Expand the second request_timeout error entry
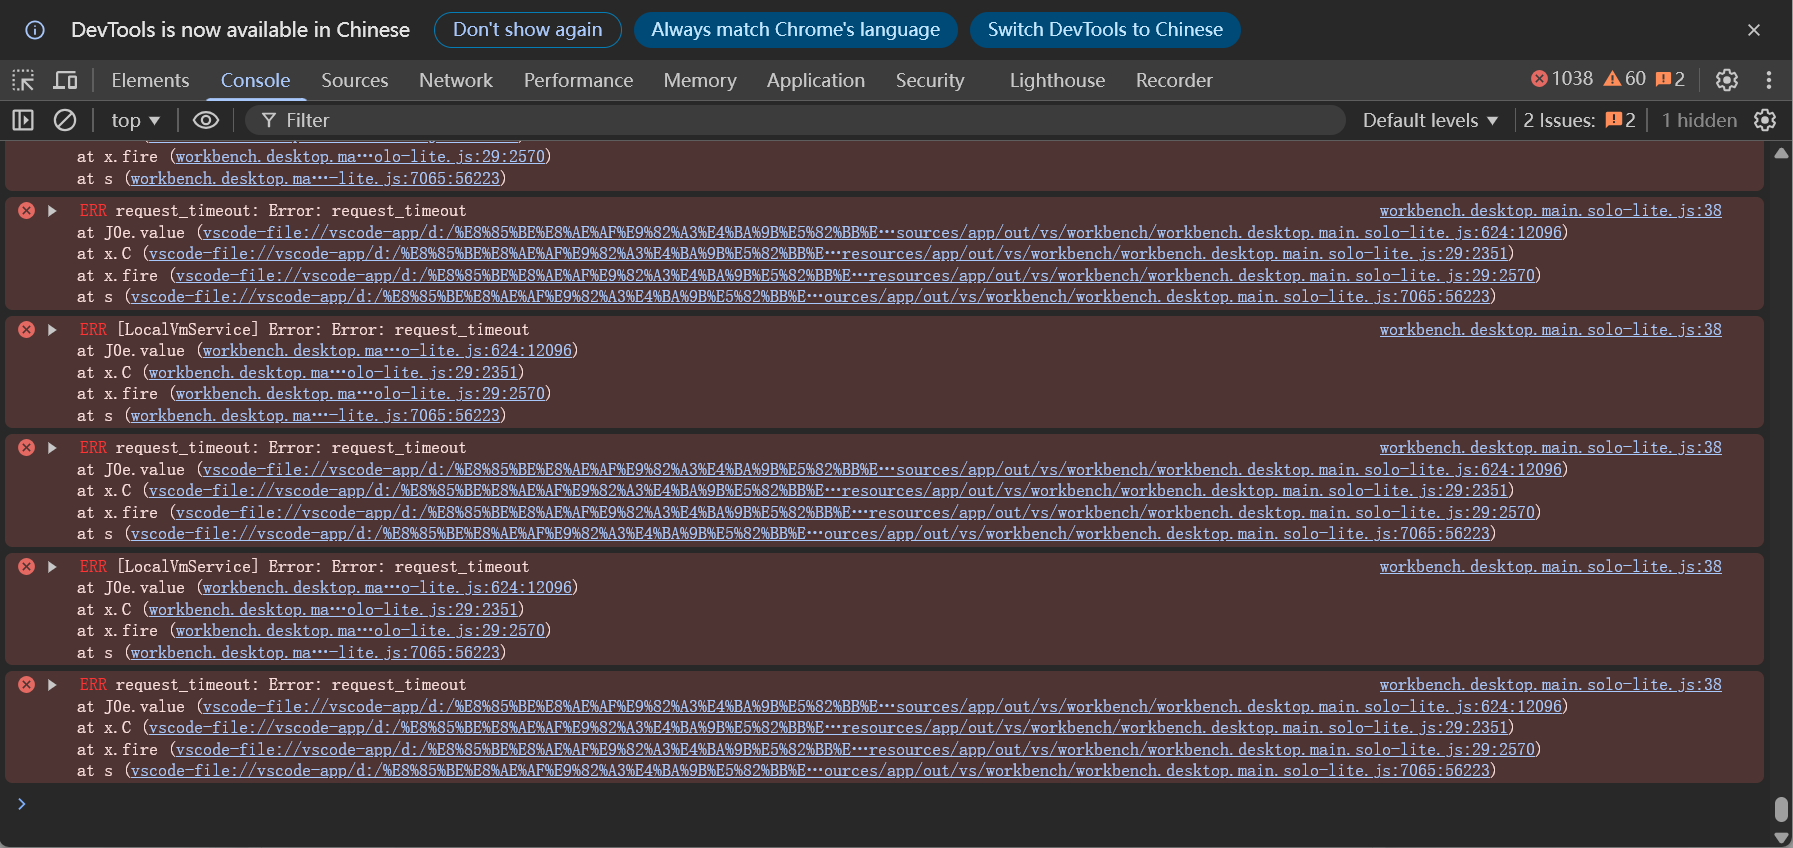 tap(52, 448)
